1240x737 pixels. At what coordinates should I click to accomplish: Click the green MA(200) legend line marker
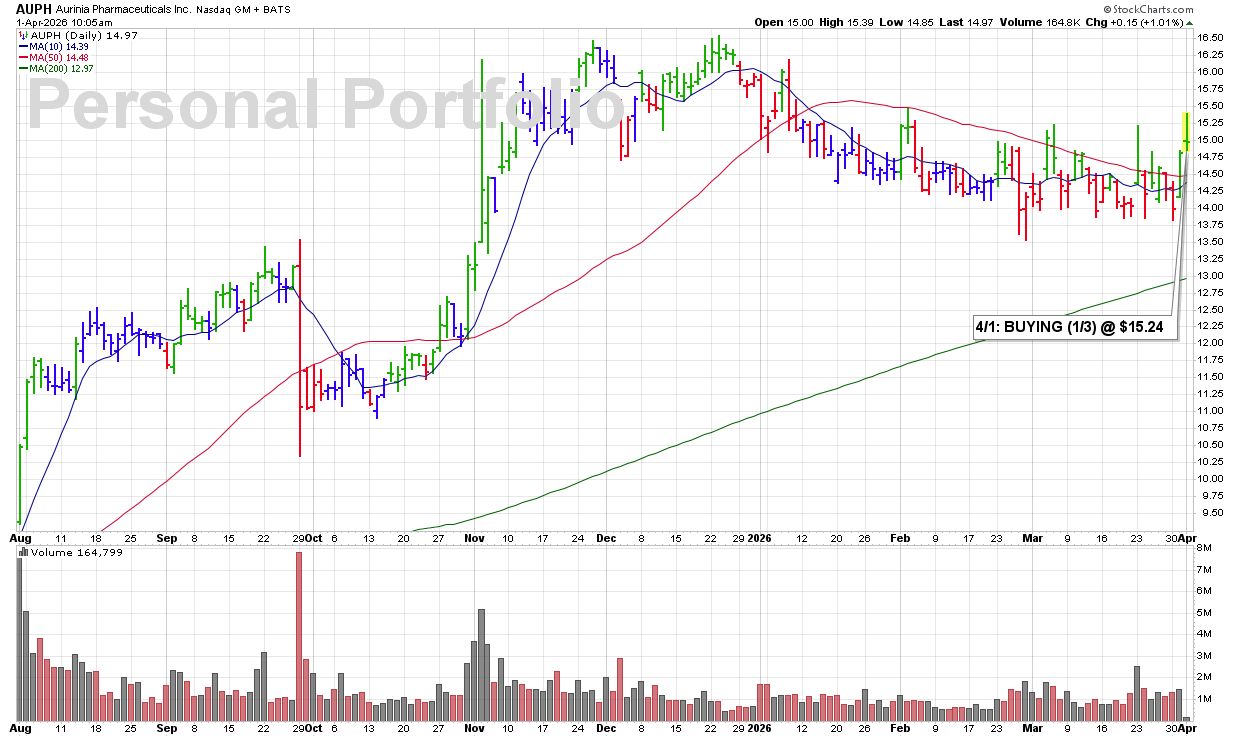point(23,68)
